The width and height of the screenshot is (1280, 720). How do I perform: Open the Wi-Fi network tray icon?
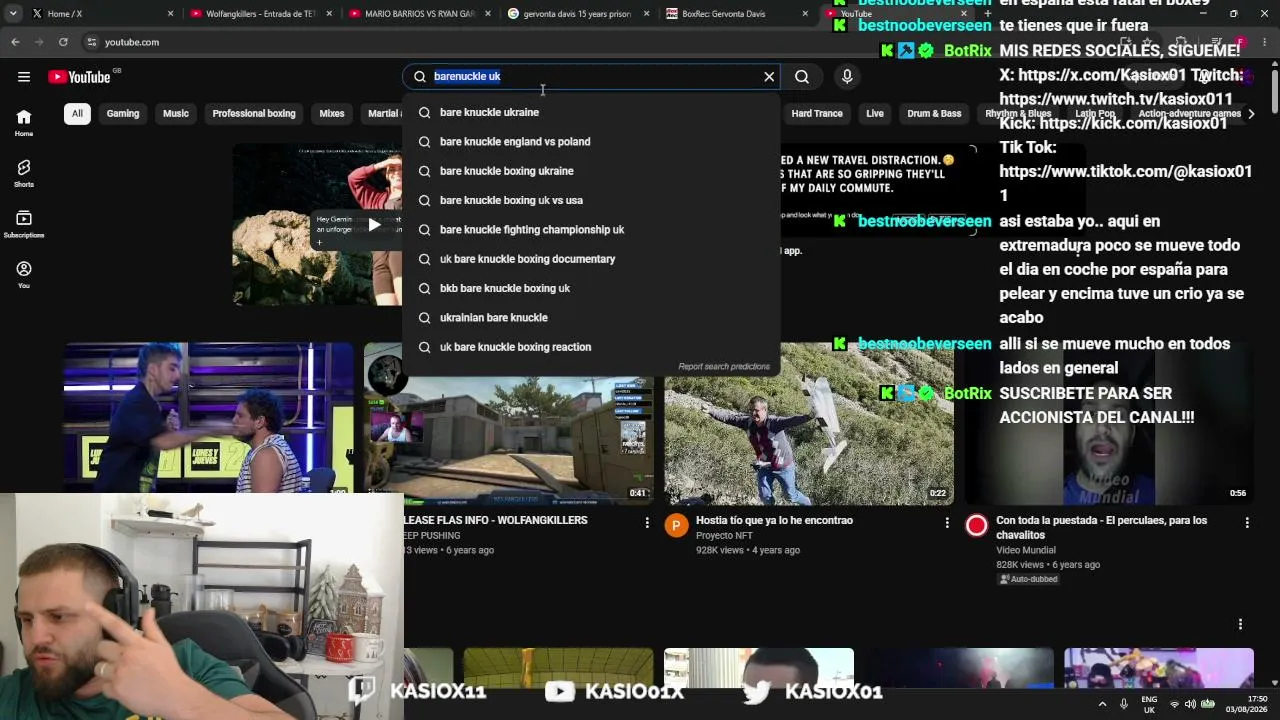pyautogui.click(x=1174, y=704)
